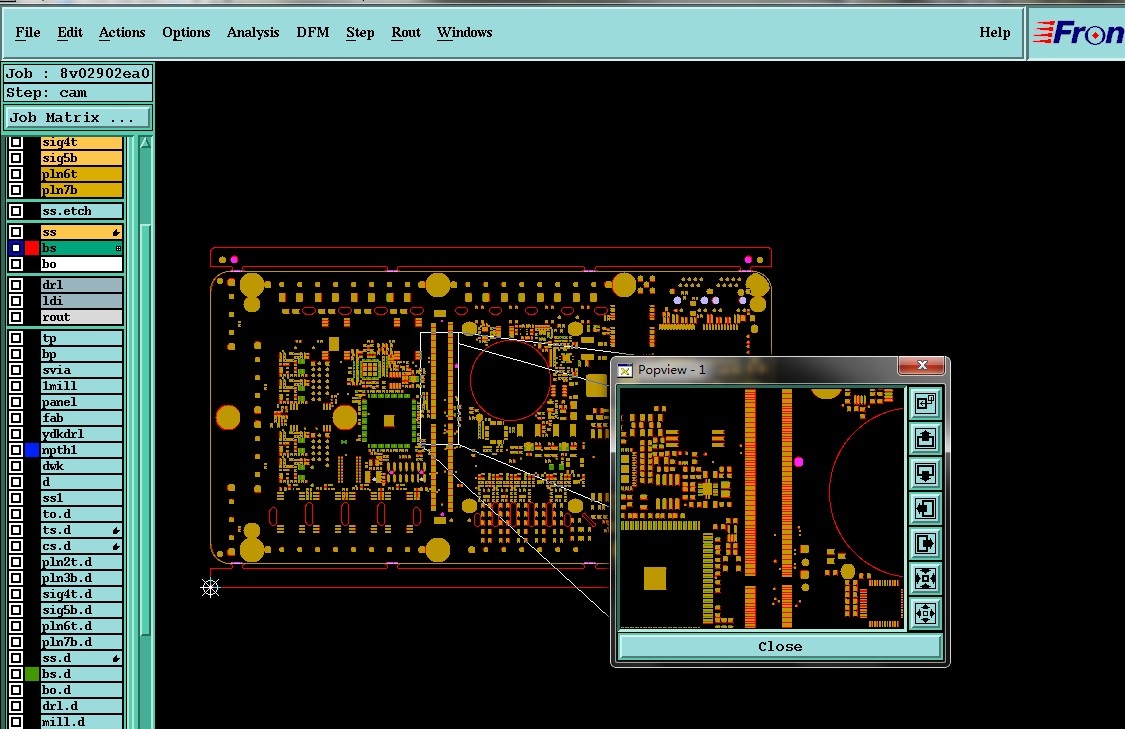
Task: Click the Job Matrix button
Action: pos(77,118)
